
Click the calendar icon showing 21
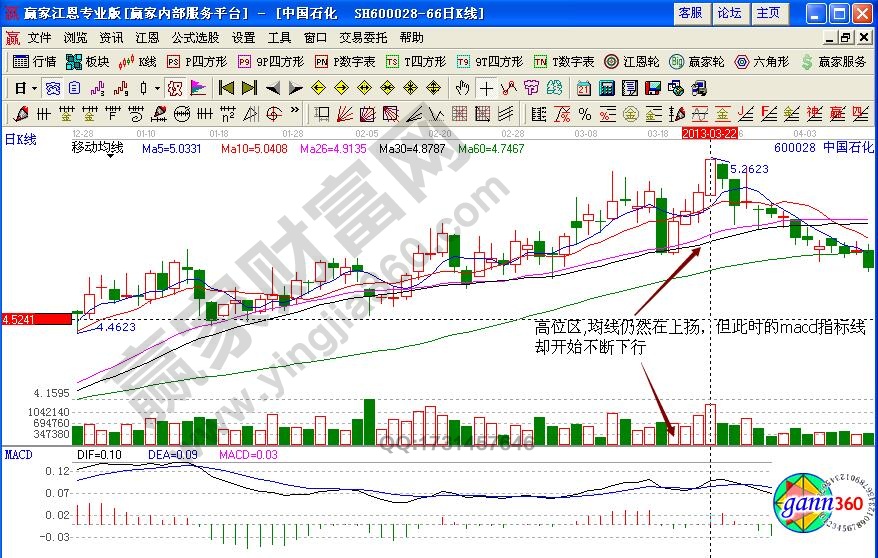[583, 88]
